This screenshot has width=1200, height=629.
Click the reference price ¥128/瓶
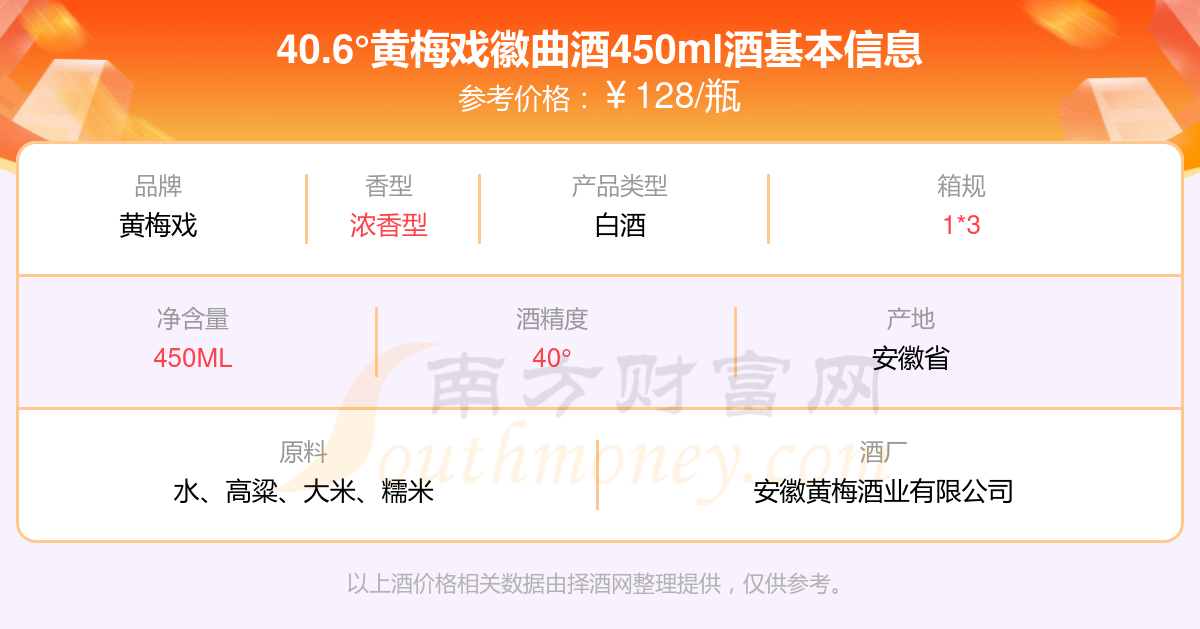click(x=673, y=97)
